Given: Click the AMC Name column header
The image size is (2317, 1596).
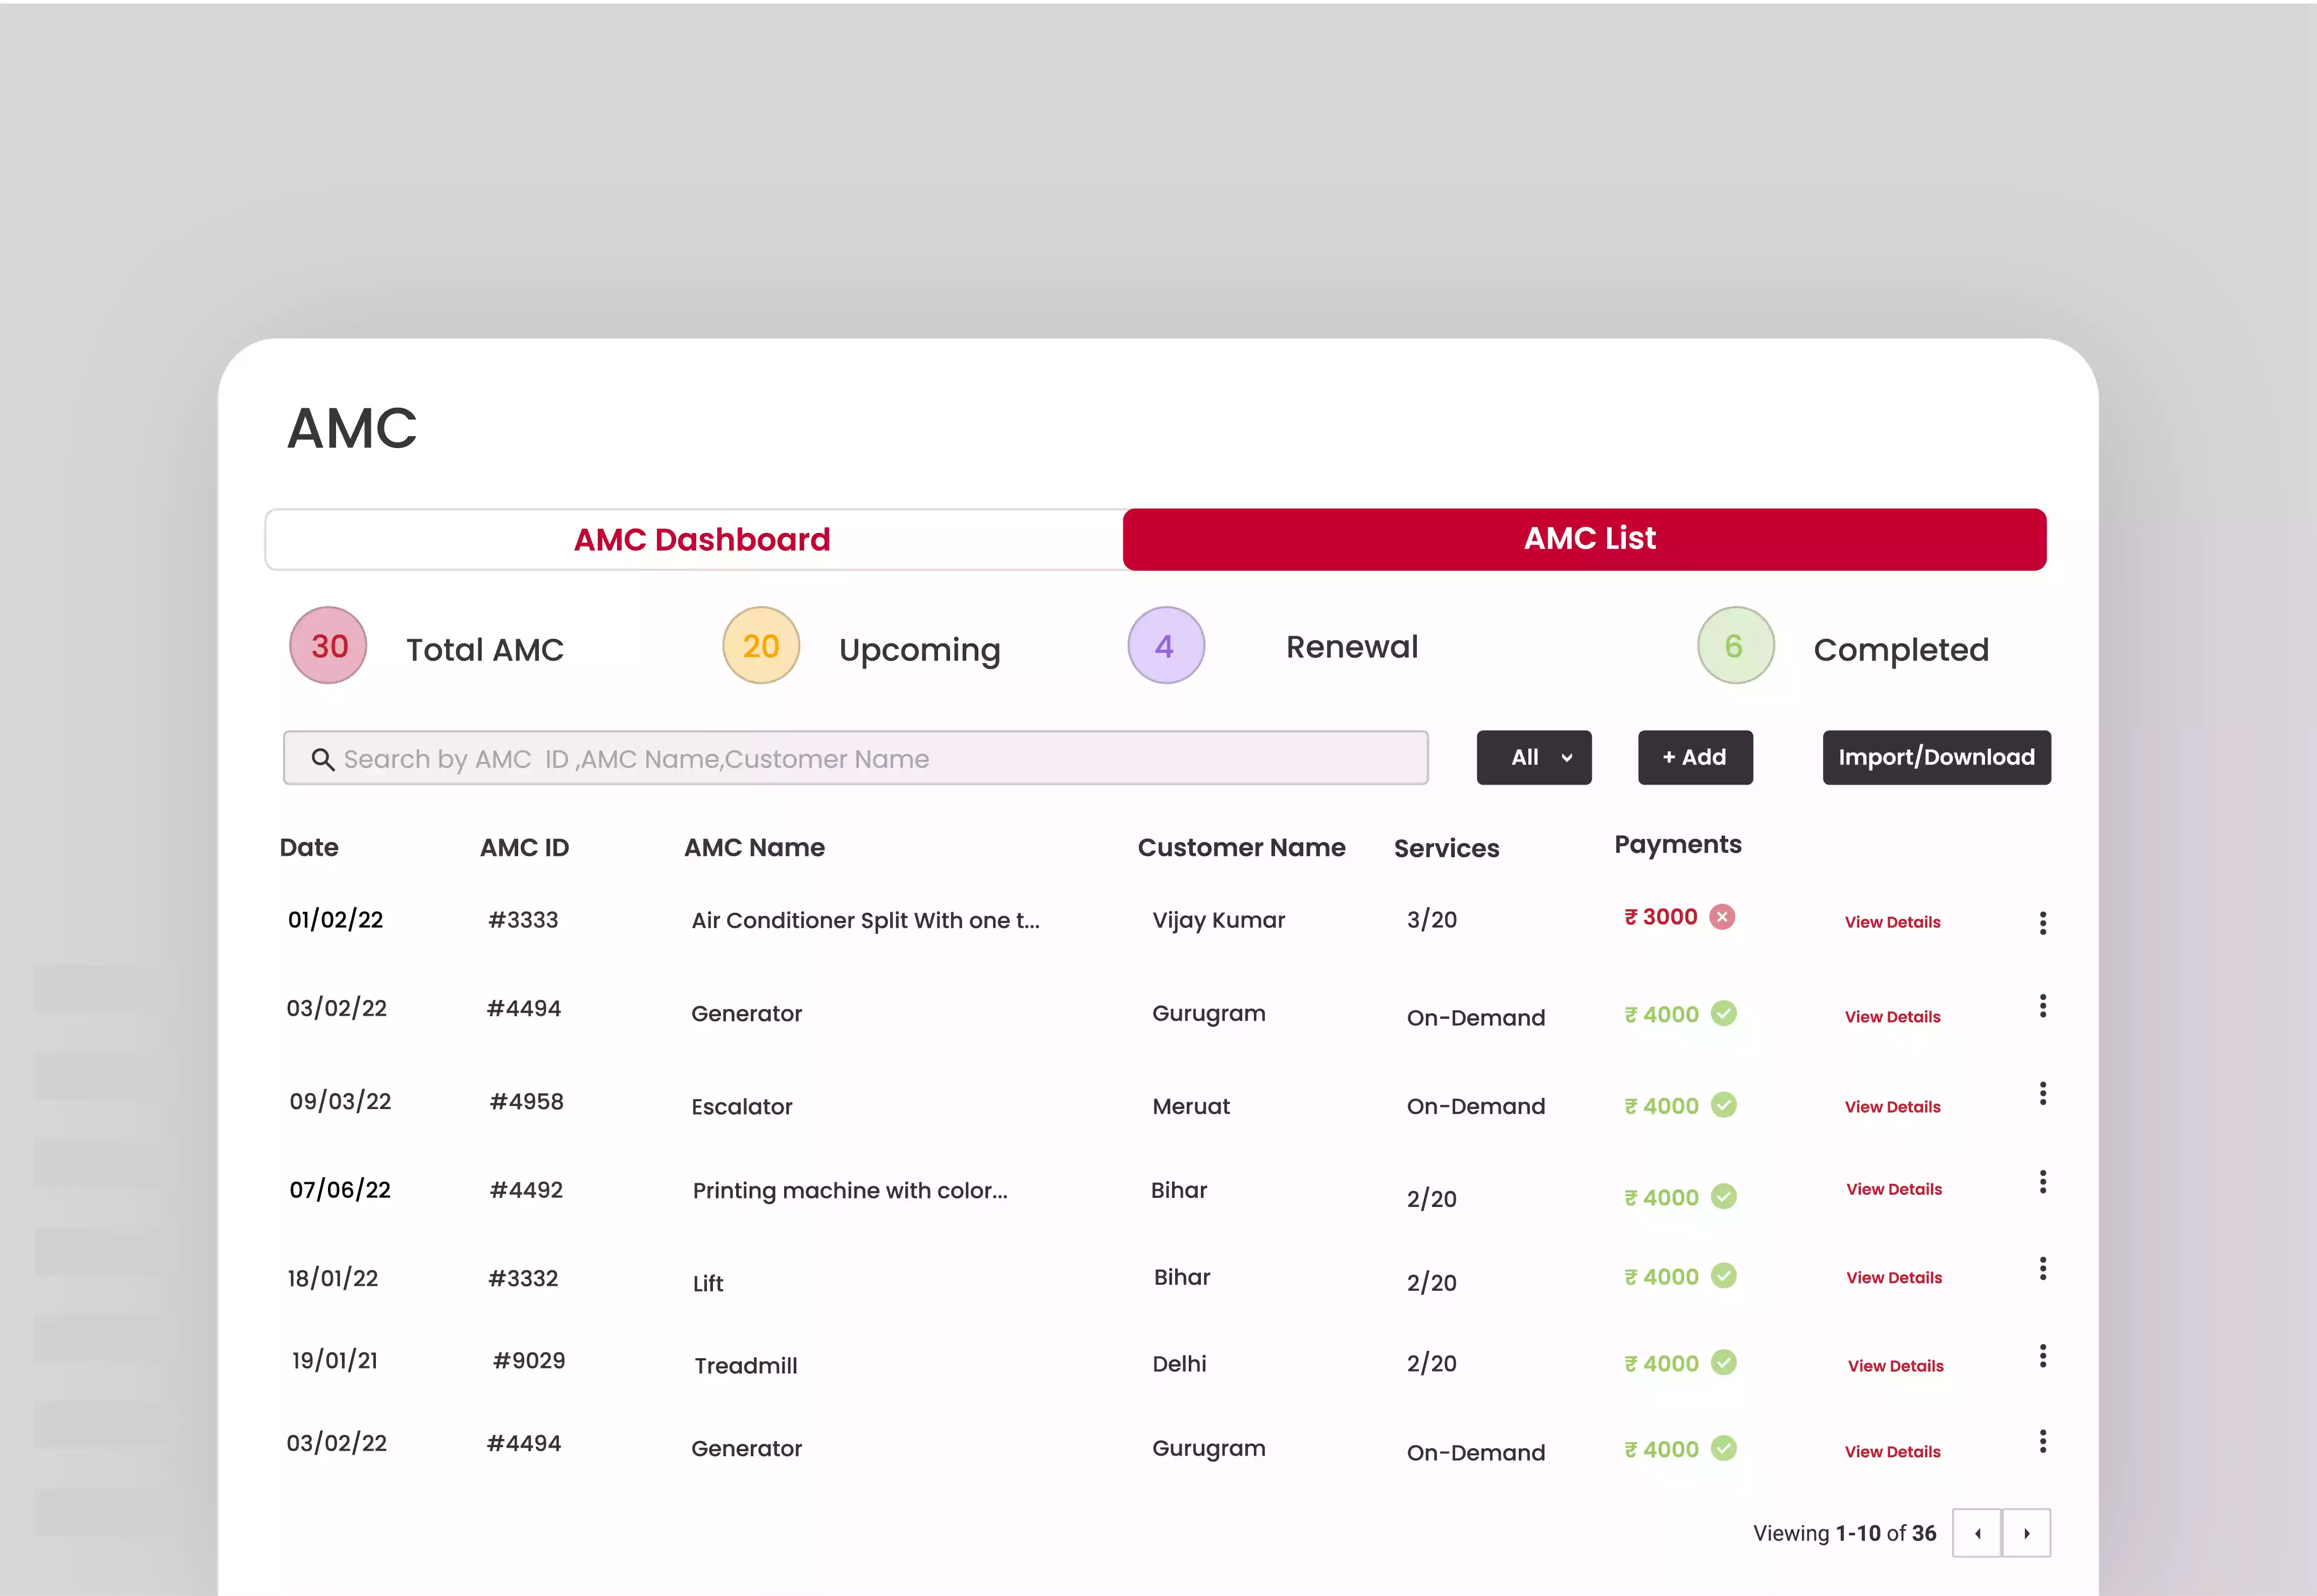Looking at the screenshot, I should [x=754, y=848].
